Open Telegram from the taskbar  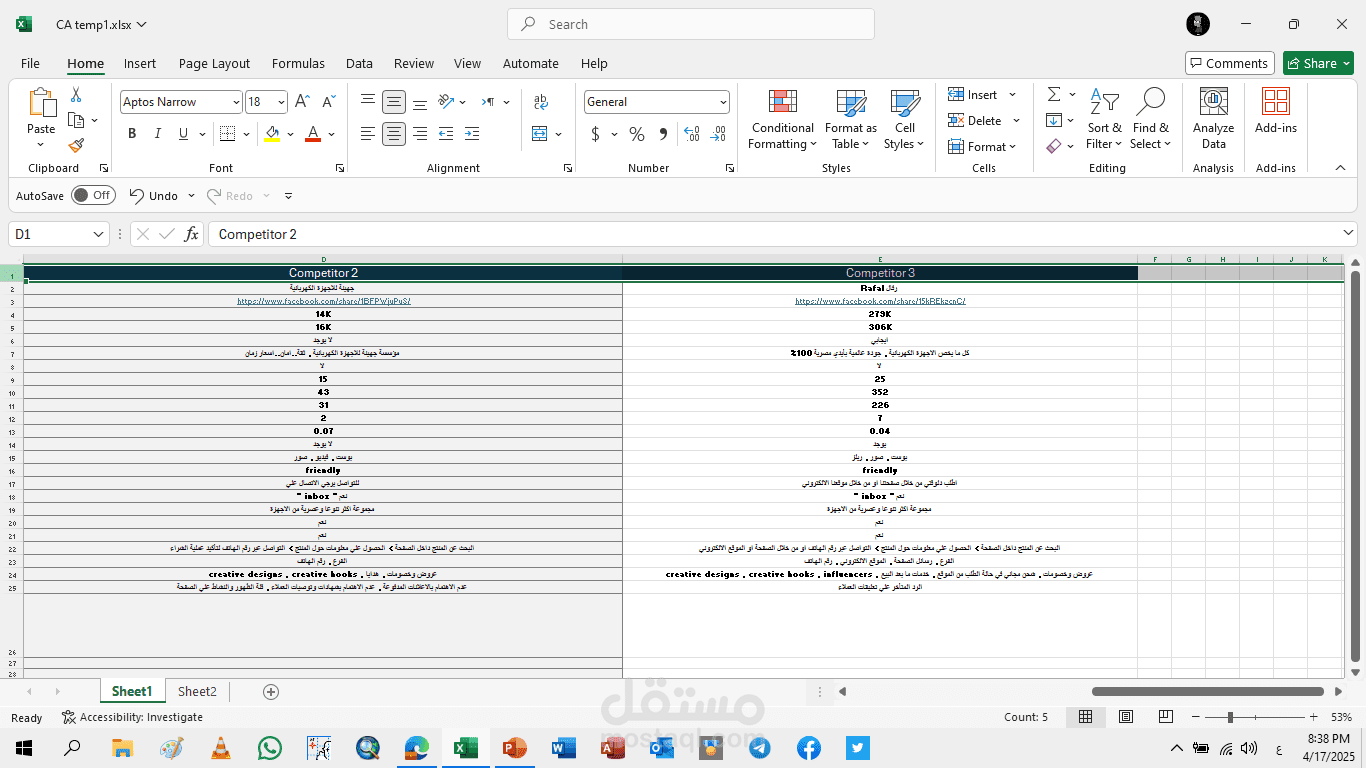coord(759,747)
